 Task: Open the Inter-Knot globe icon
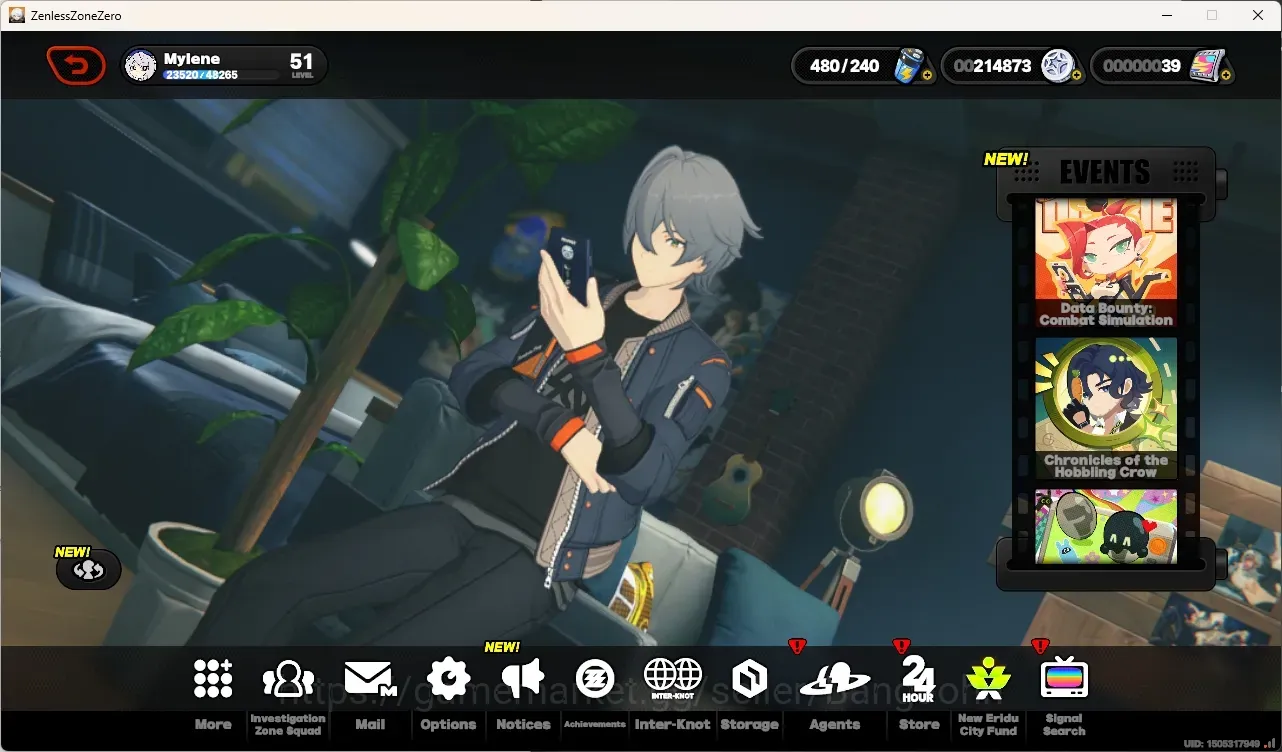673,679
